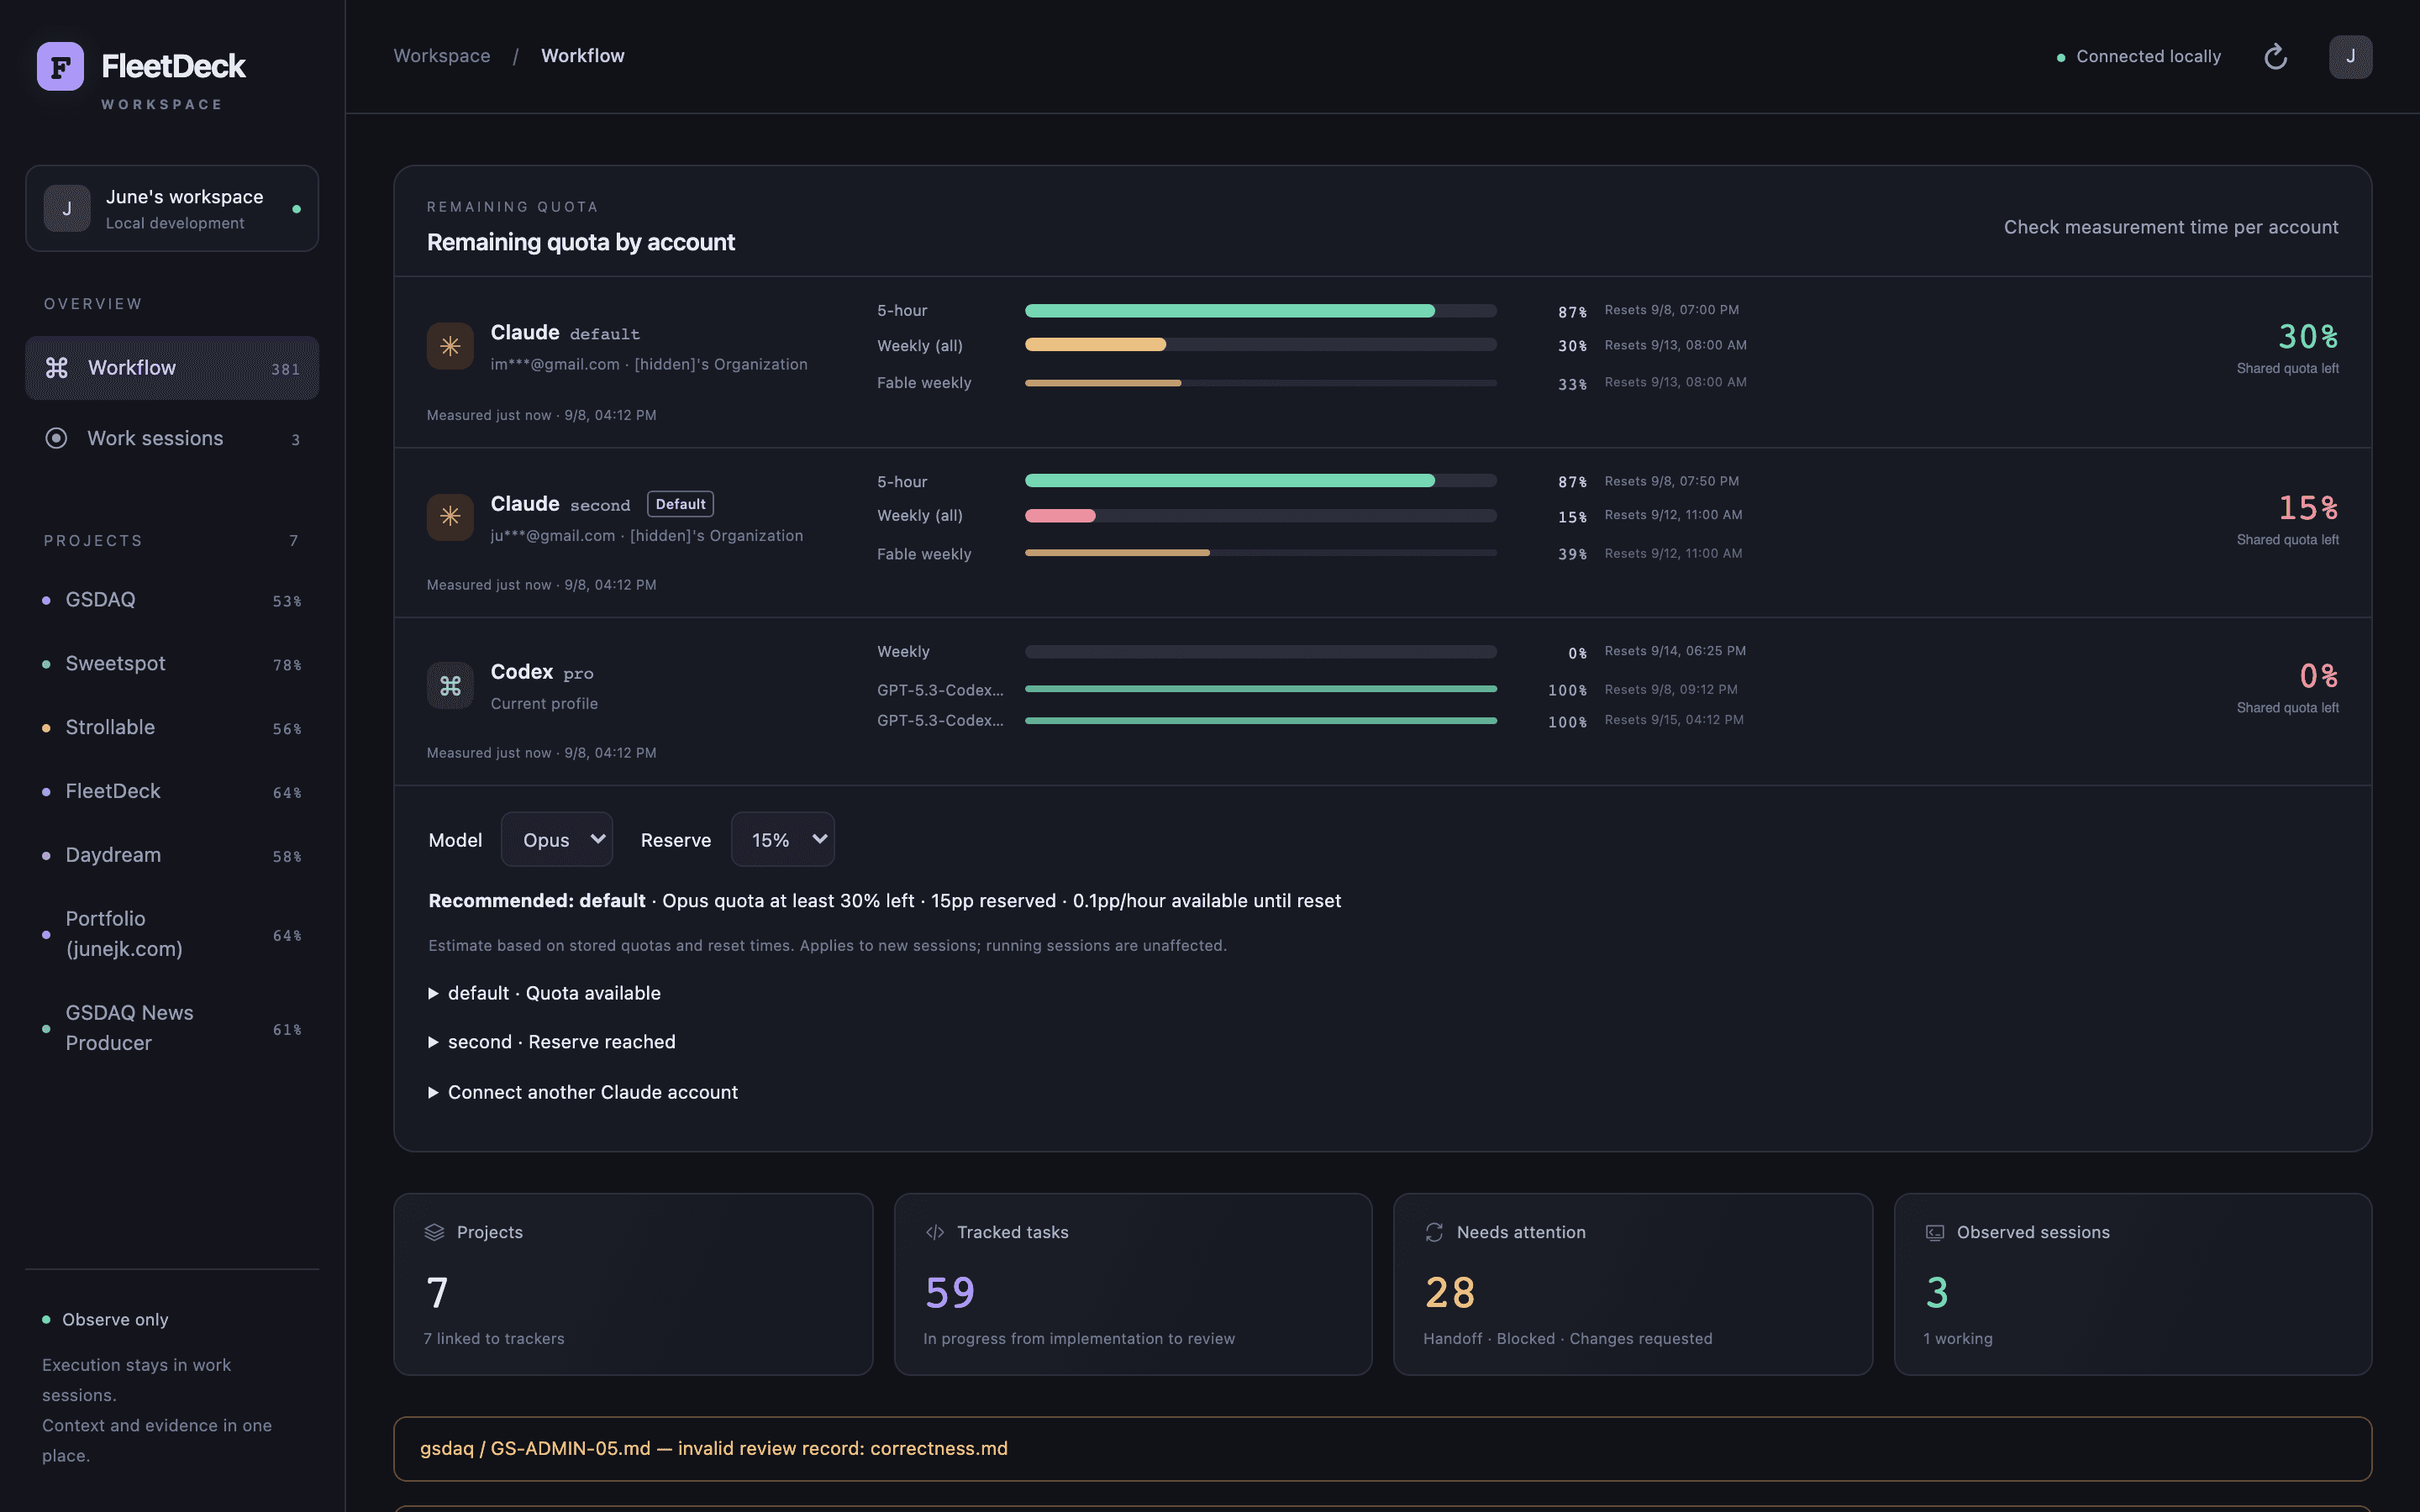The height and width of the screenshot is (1512, 2420).
Task: Open the FleetDeck project in sidebar
Action: (x=172, y=791)
